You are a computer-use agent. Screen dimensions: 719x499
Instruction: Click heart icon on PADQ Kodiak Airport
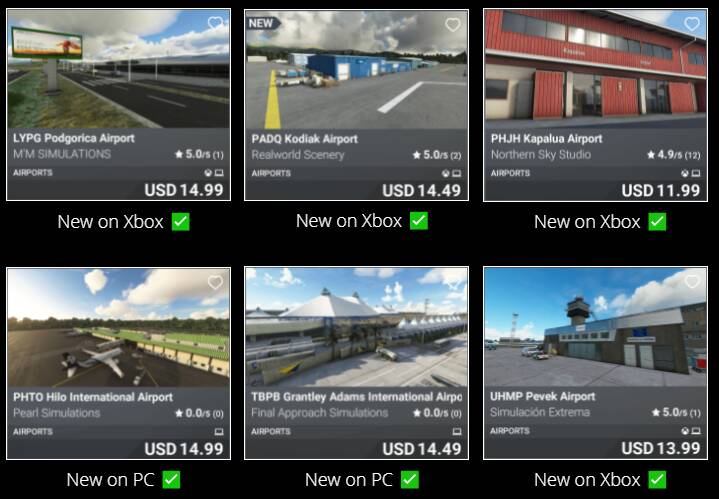coord(453,24)
